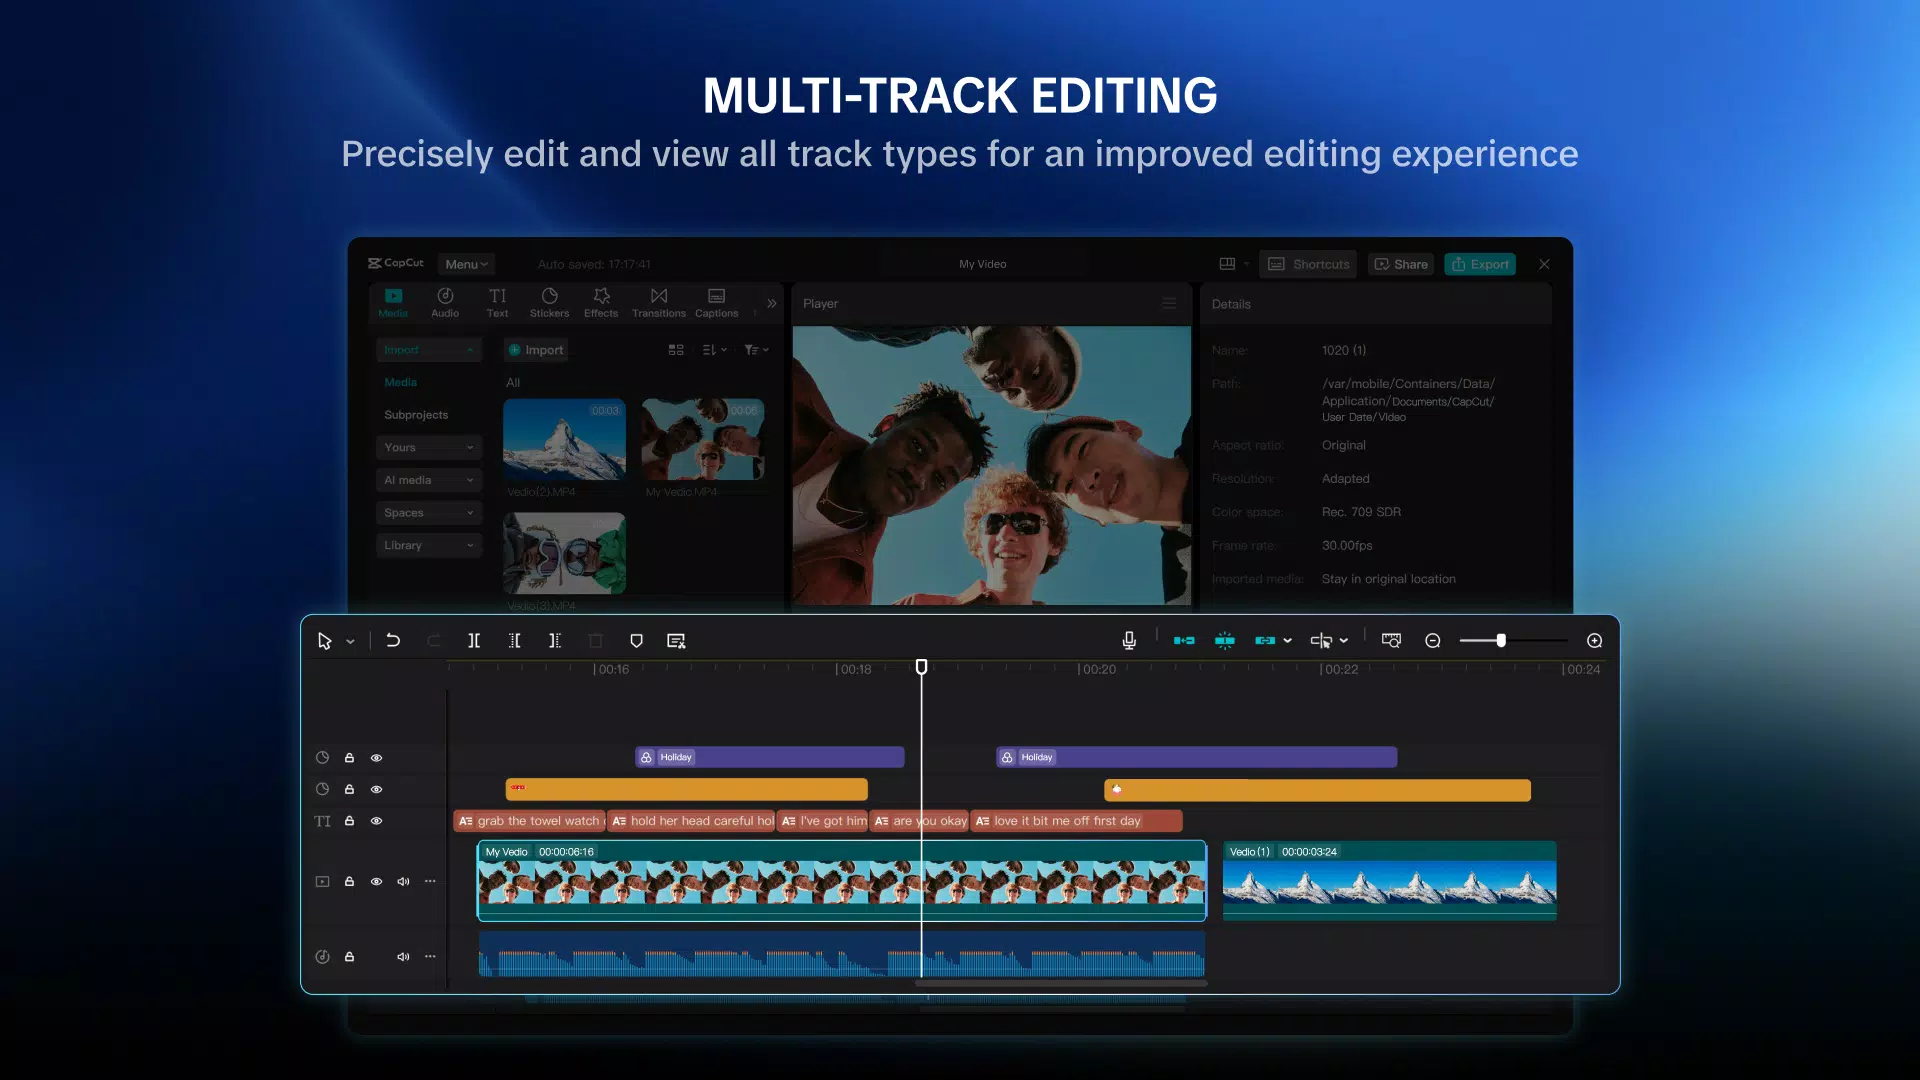The image size is (1920, 1080).
Task: Start voiceover recording with microphone icon
Action: [x=1129, y=641]
